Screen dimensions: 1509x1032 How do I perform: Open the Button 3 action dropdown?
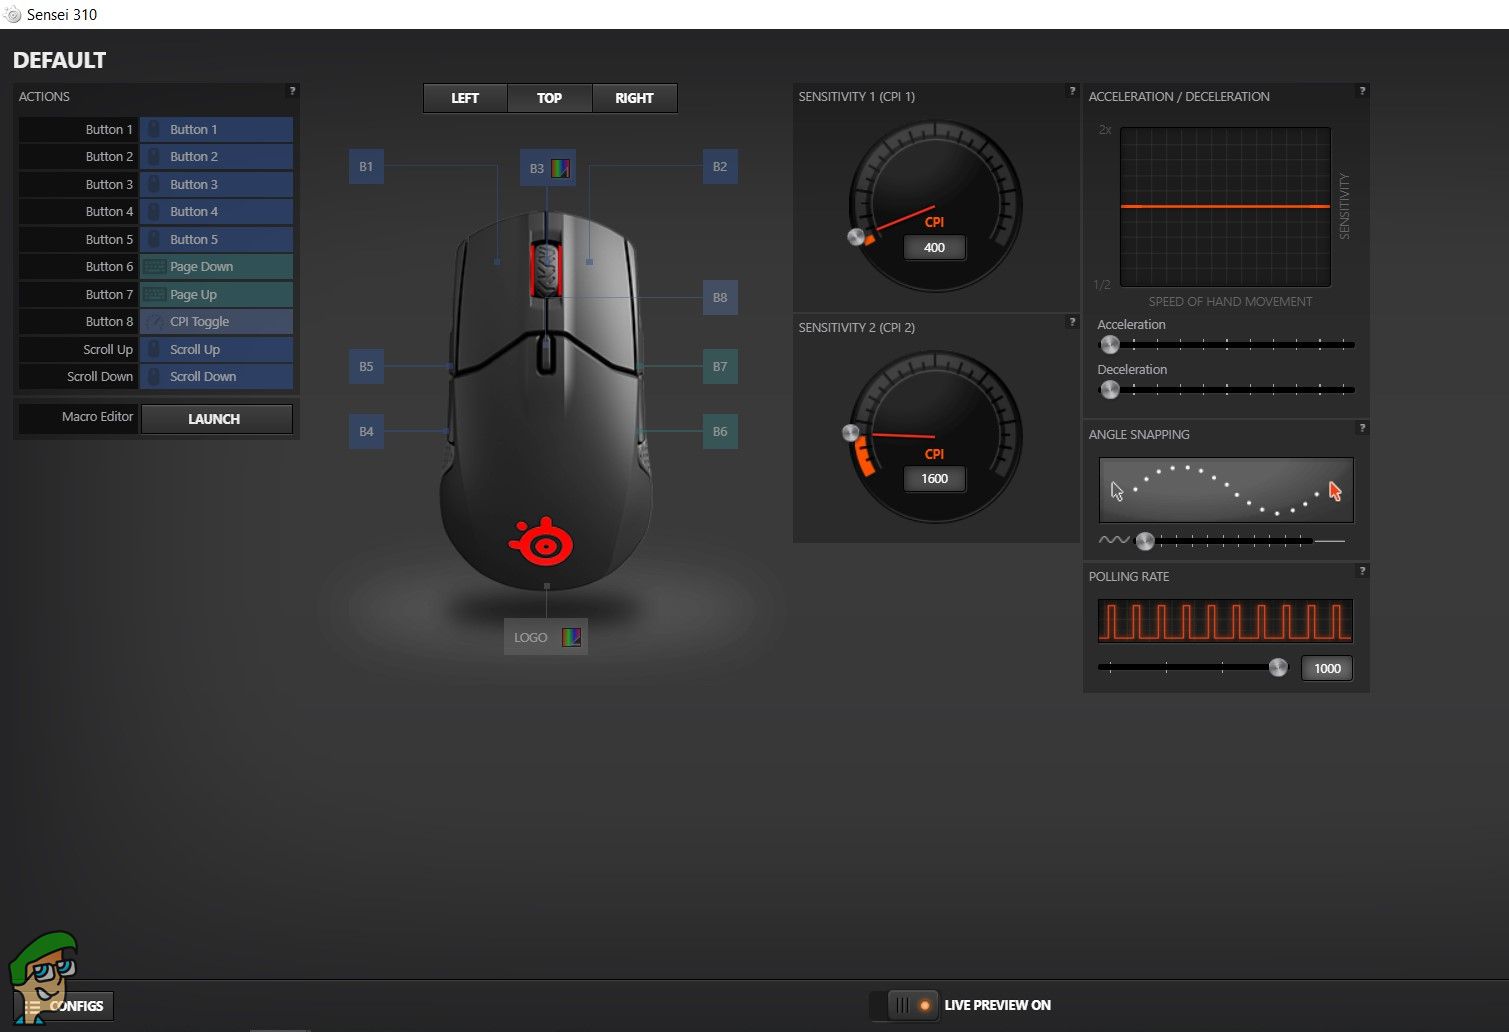tap(216, 184)
